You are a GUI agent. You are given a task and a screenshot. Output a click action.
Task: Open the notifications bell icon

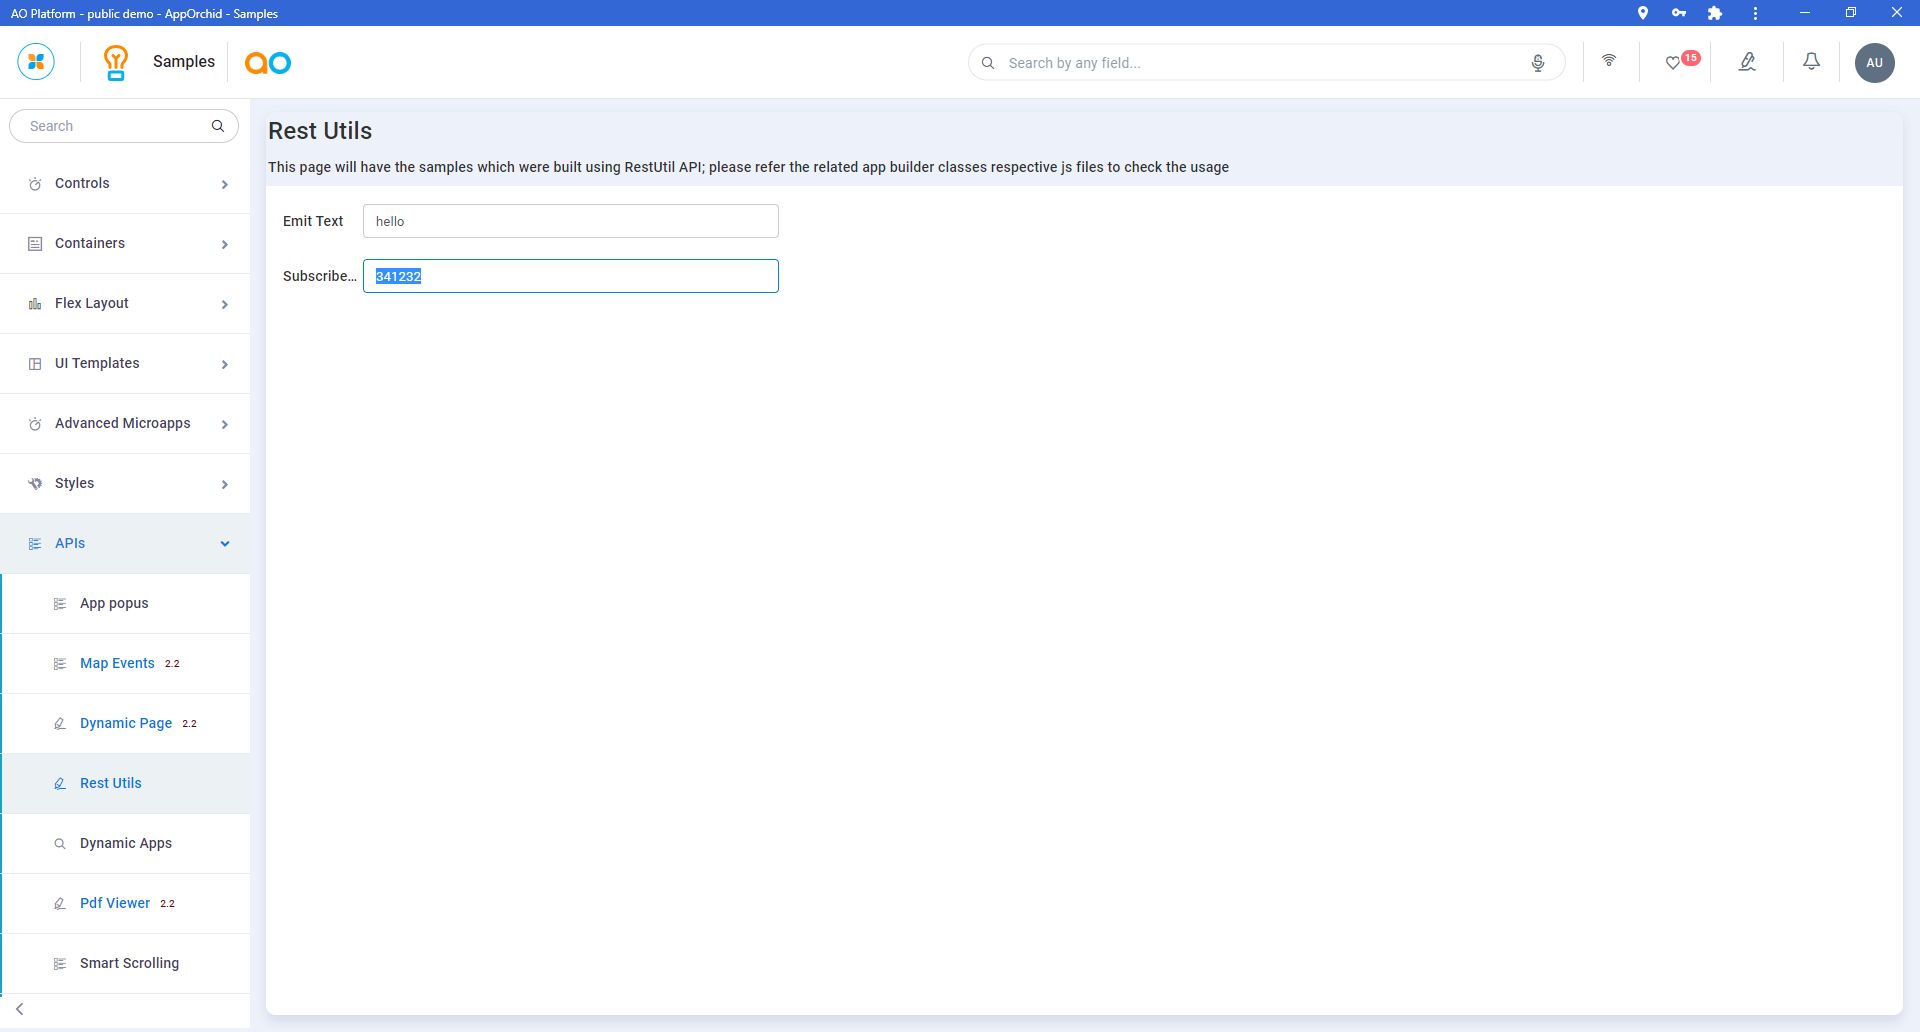(x=1810, y=62)
